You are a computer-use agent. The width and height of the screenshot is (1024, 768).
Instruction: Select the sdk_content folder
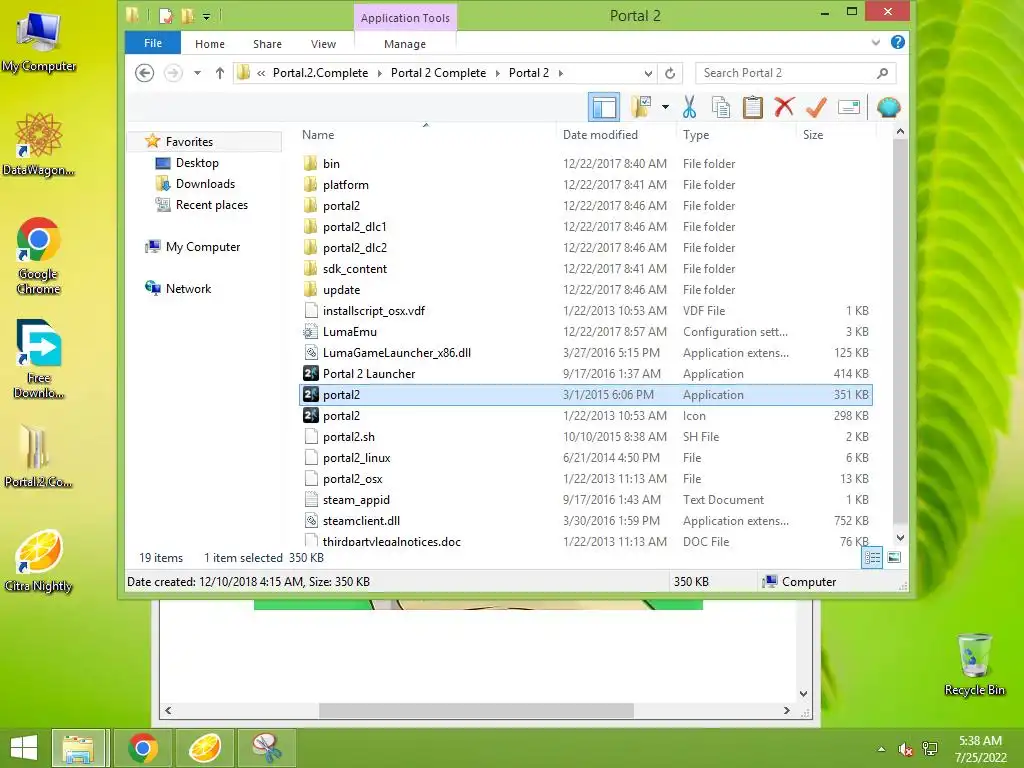pos(355,268)
